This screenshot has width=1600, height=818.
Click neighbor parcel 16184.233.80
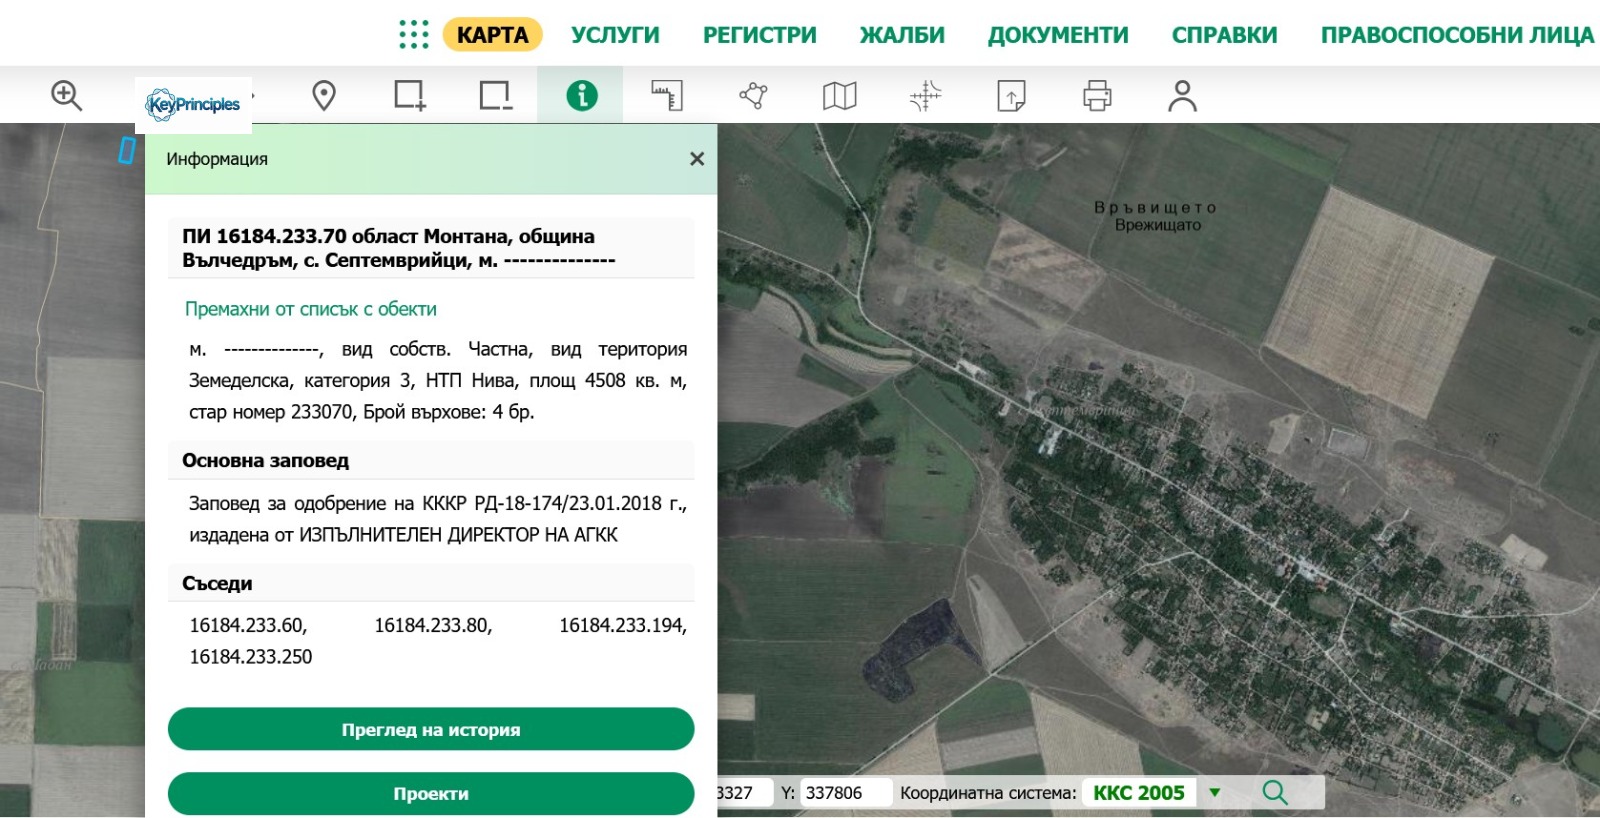[x=433, y=625]
